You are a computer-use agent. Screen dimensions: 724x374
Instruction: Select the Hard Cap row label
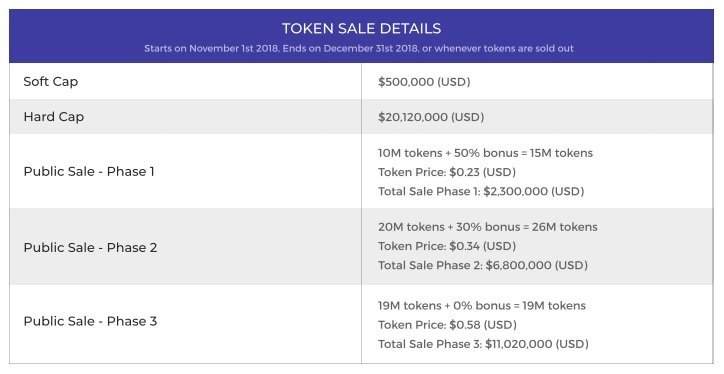click(54, 117)
